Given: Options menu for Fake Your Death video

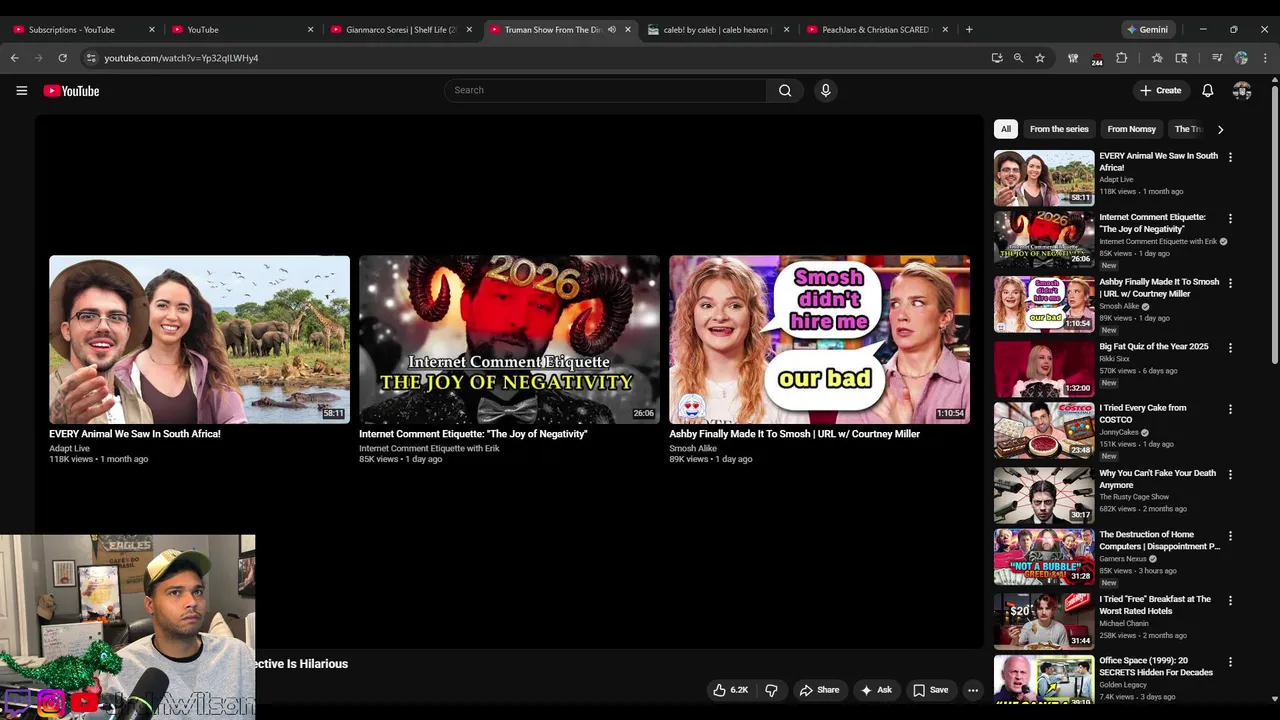Looking at the screenshot, I should [x=1230, y=474].
